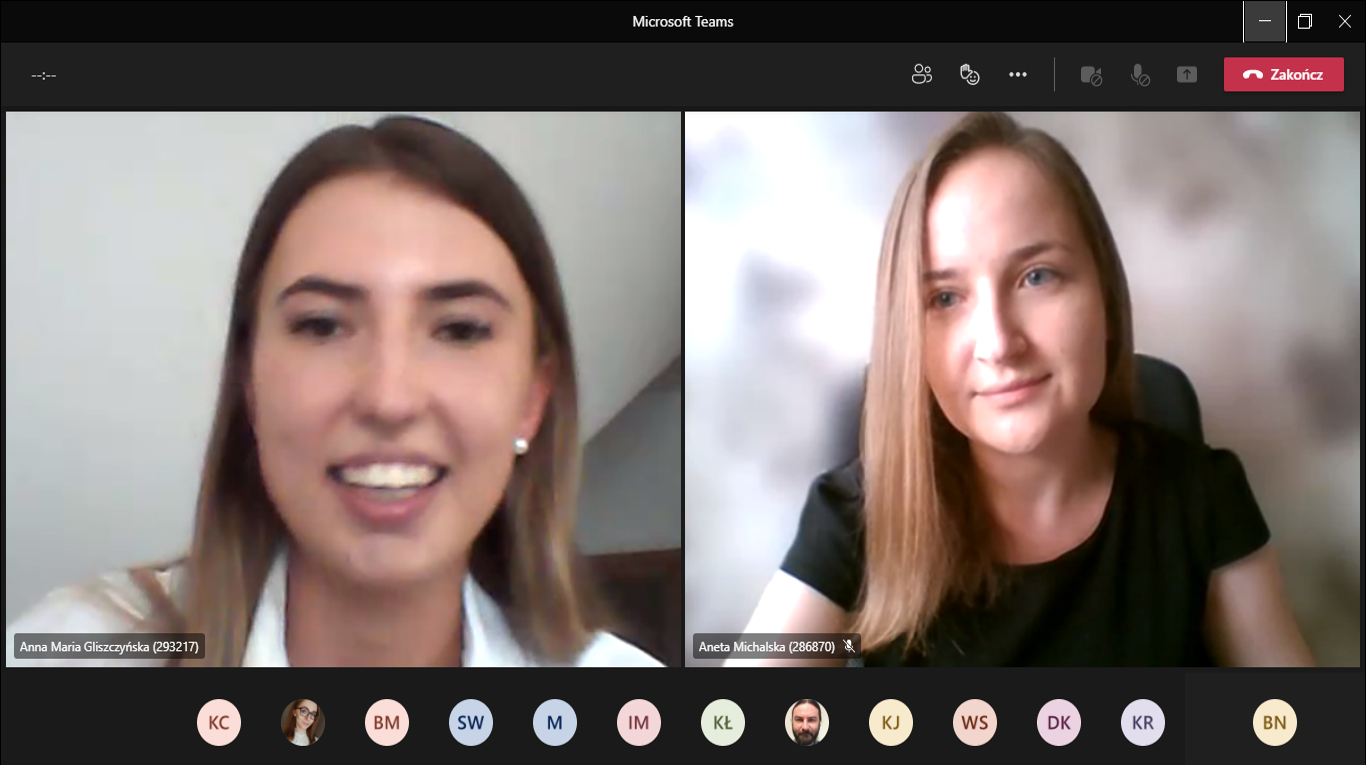Select the IM participant avatar
The height and width of the screenshot is (765, 1366).
point(639,722)
